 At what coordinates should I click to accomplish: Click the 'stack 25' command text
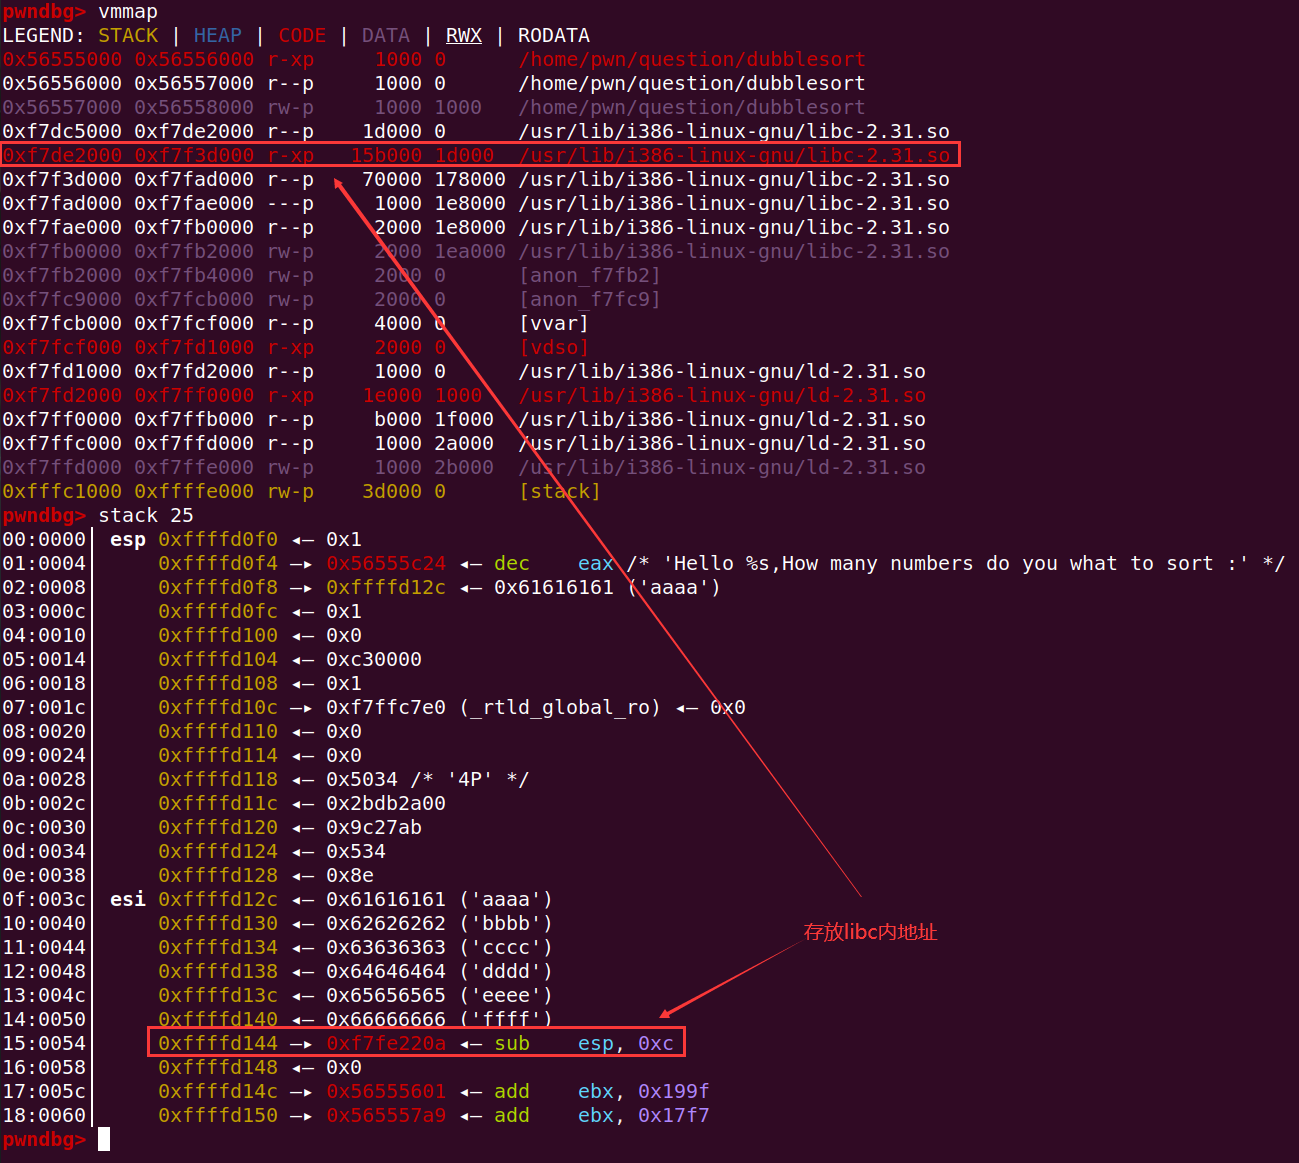click(x=146, y=516)
